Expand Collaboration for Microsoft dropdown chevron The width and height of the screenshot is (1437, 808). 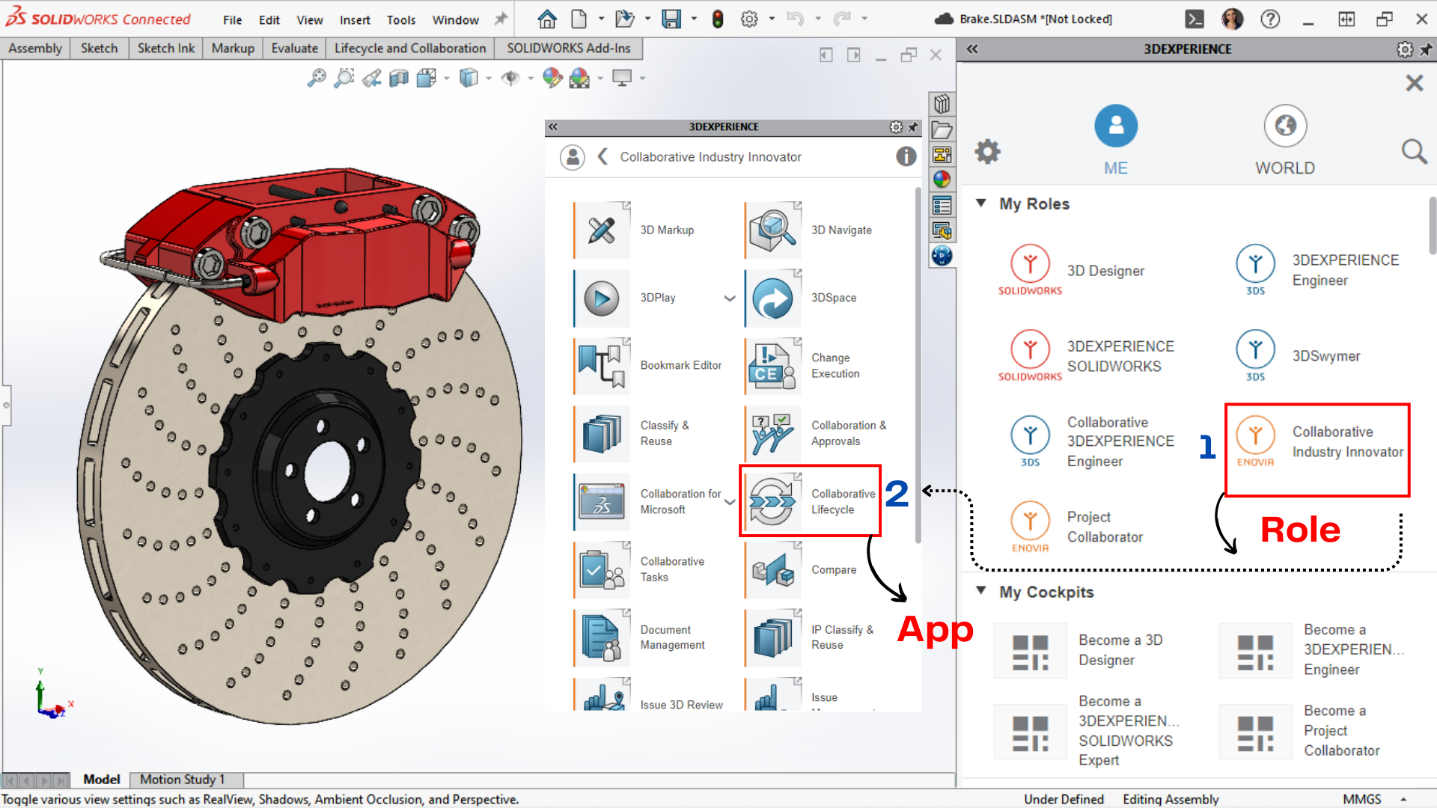tap(730, 502)
